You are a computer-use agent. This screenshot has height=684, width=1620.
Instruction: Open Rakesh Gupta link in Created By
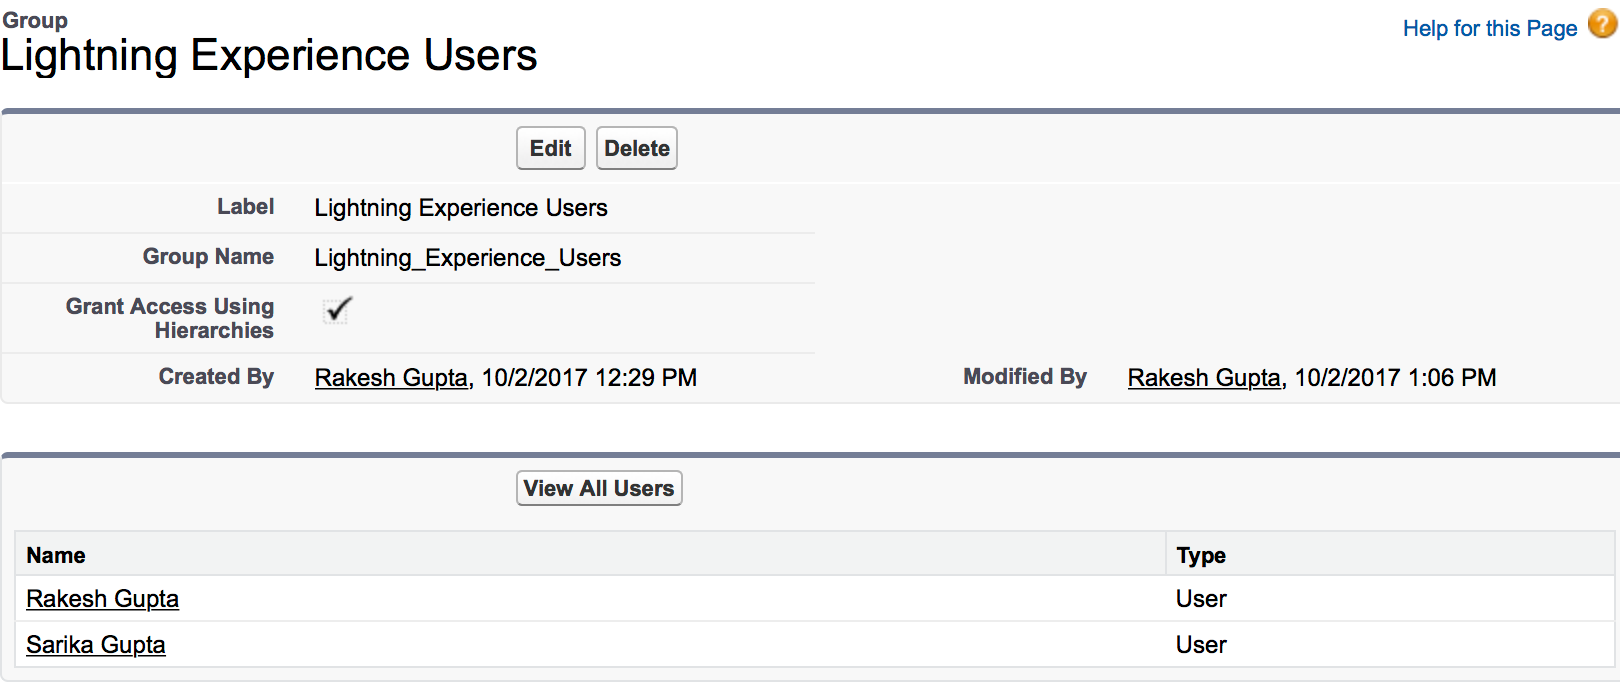point(391,378)
